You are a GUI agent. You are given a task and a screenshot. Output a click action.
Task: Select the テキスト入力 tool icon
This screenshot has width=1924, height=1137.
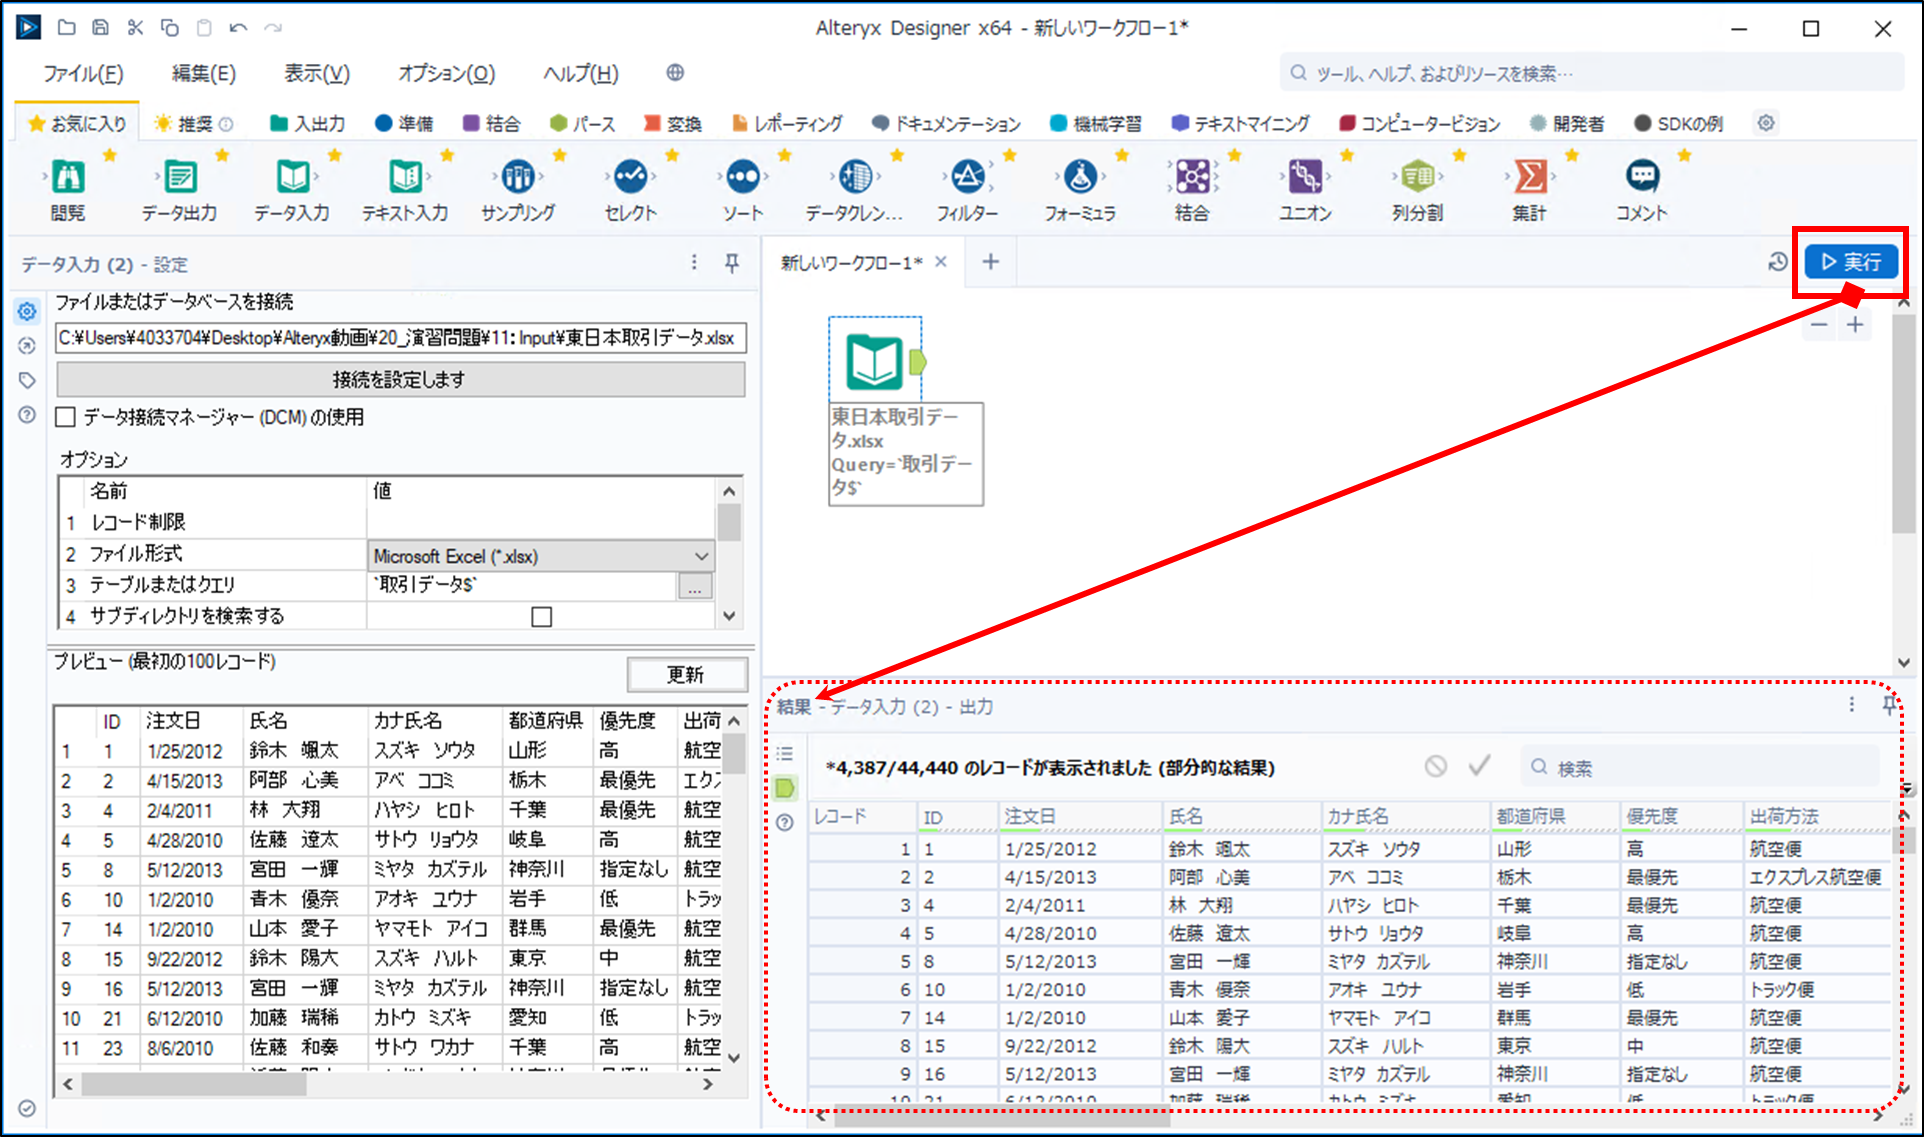pos(405,178)
